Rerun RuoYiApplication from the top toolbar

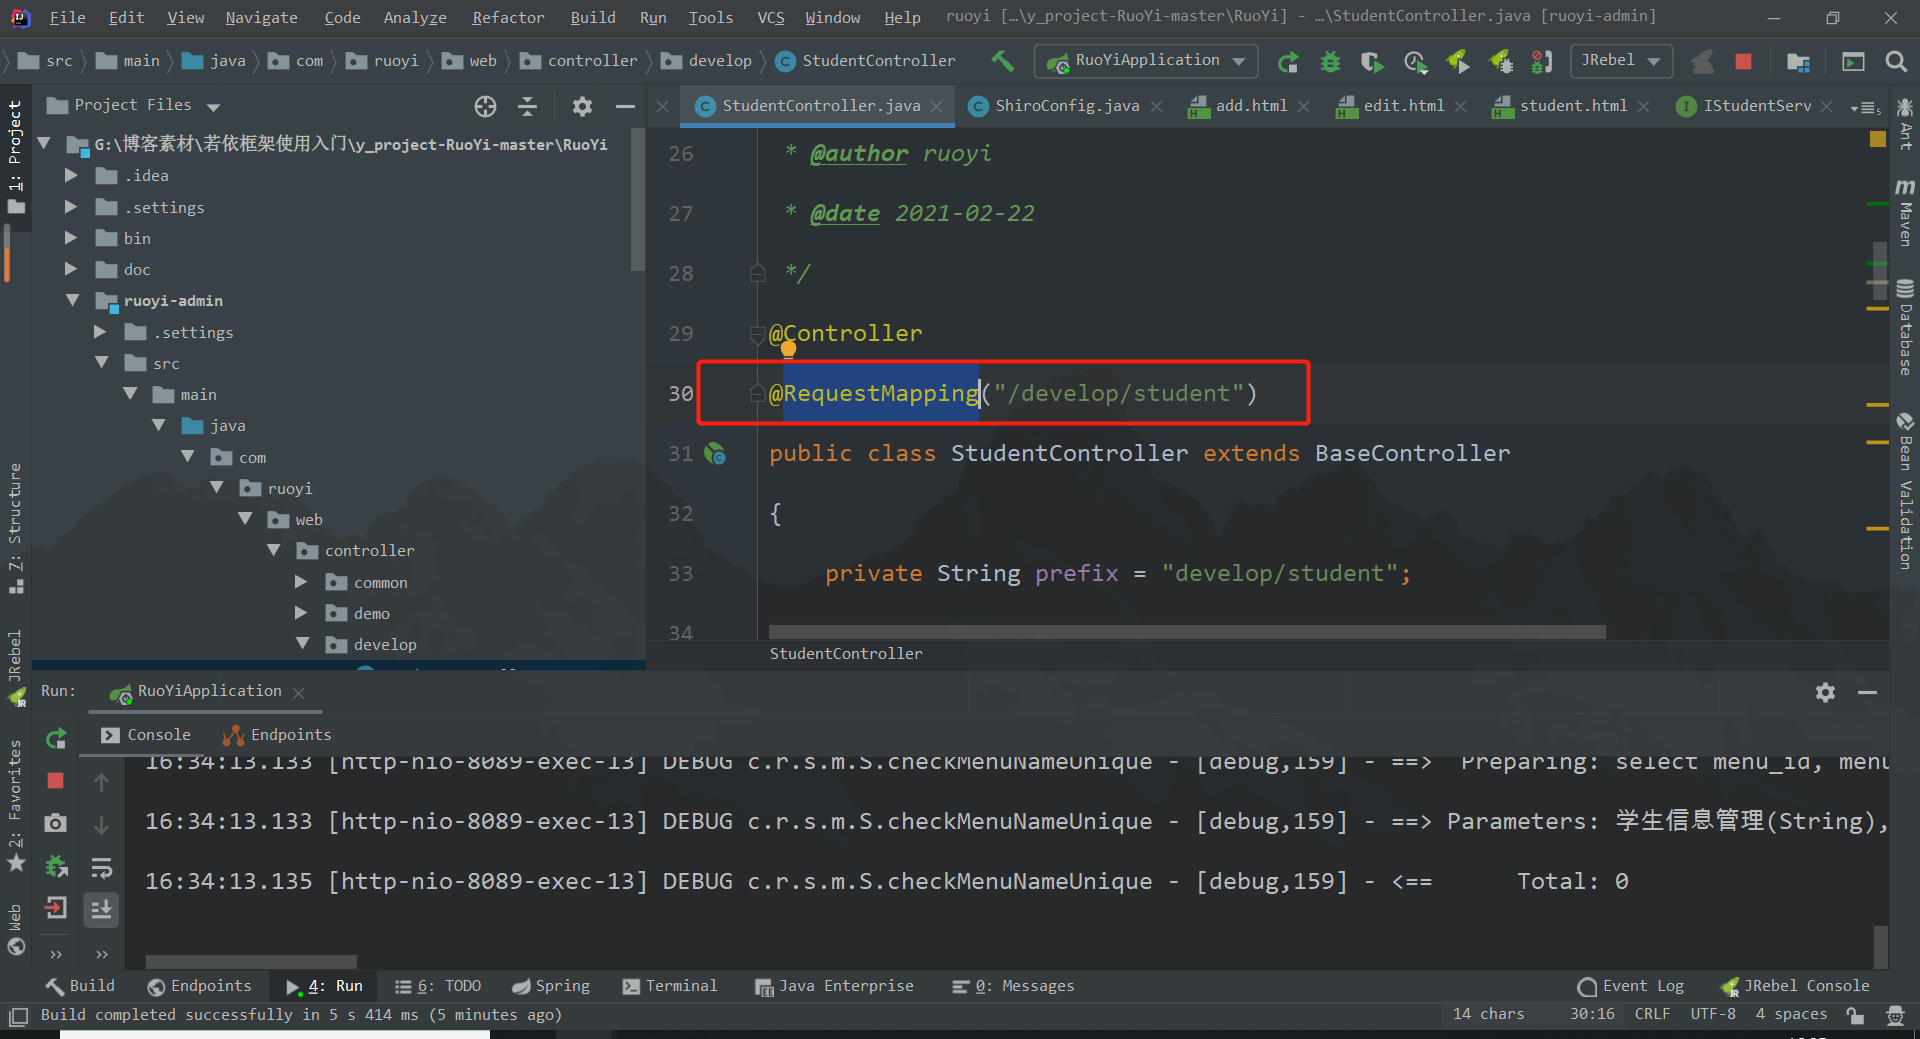coord(1288,62)
